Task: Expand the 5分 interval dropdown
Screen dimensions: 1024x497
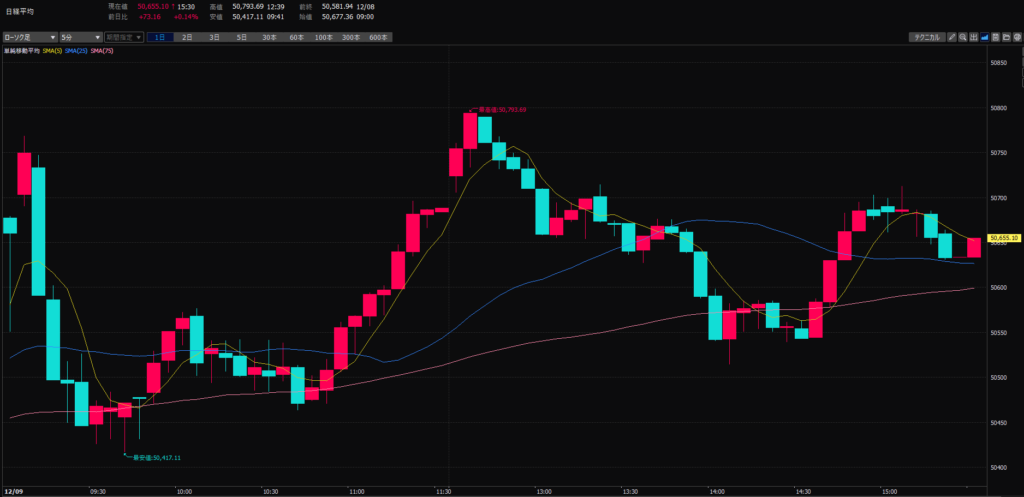Action: [79, 37]
